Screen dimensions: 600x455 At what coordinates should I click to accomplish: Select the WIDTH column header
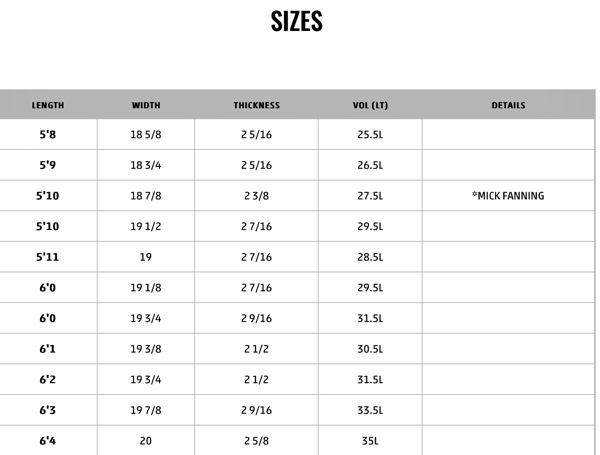click(146, 105)
